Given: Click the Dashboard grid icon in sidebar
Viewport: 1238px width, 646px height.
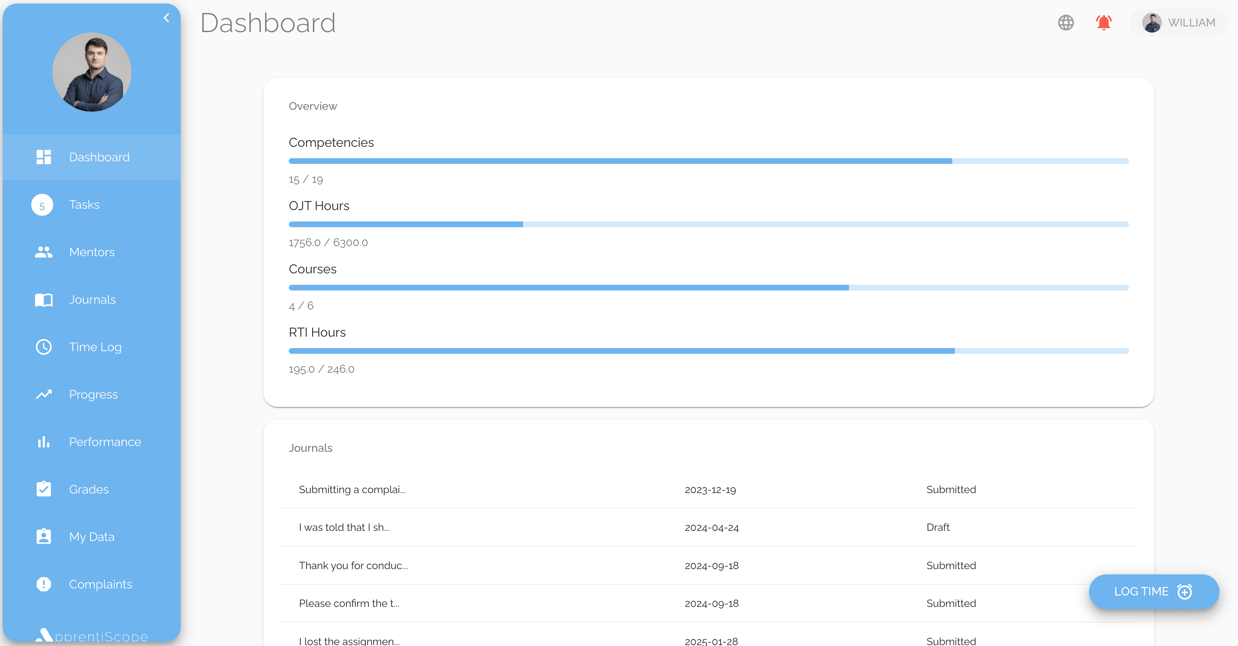Looking at the screenshot, I should (44, 157).
